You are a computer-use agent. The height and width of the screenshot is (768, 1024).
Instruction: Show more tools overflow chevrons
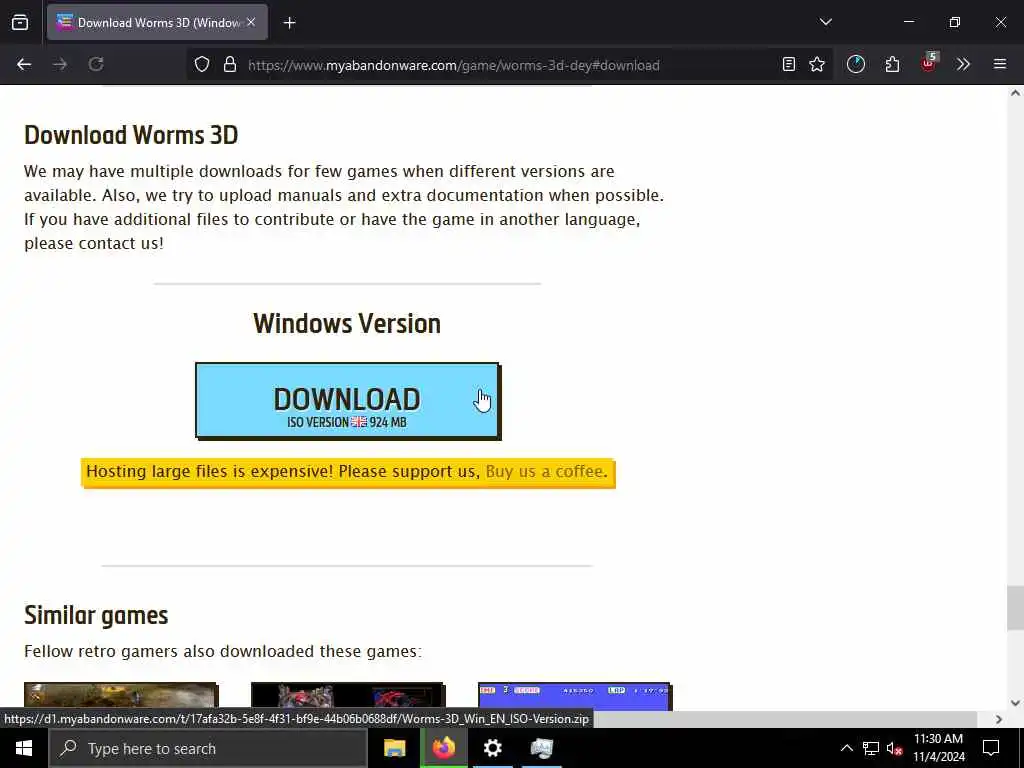963,64
